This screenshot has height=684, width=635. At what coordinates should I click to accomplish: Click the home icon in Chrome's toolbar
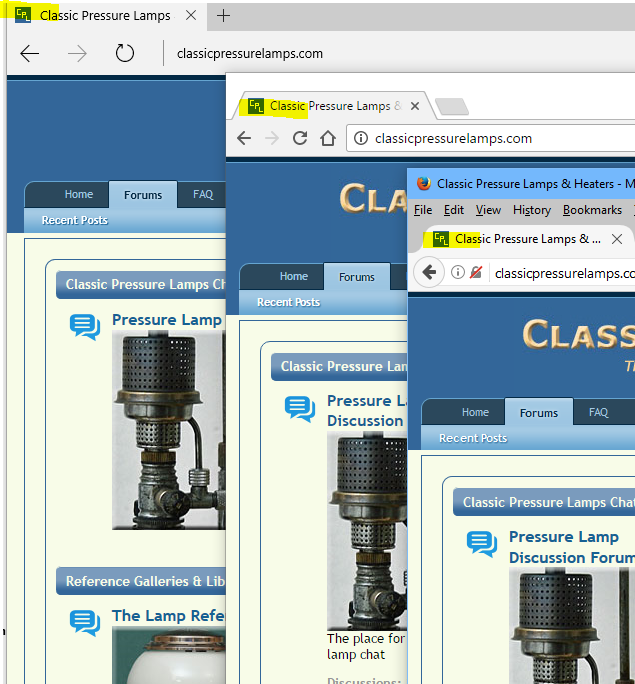click(327, 139)
